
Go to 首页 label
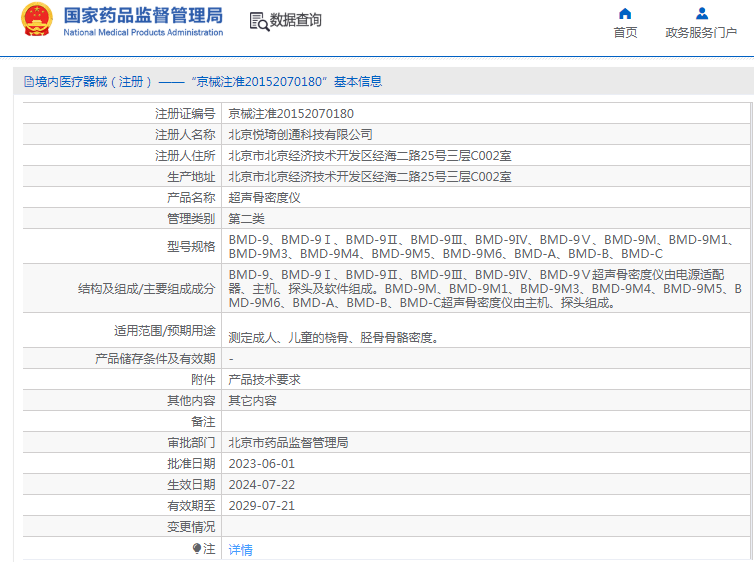[x=625, y=33]
